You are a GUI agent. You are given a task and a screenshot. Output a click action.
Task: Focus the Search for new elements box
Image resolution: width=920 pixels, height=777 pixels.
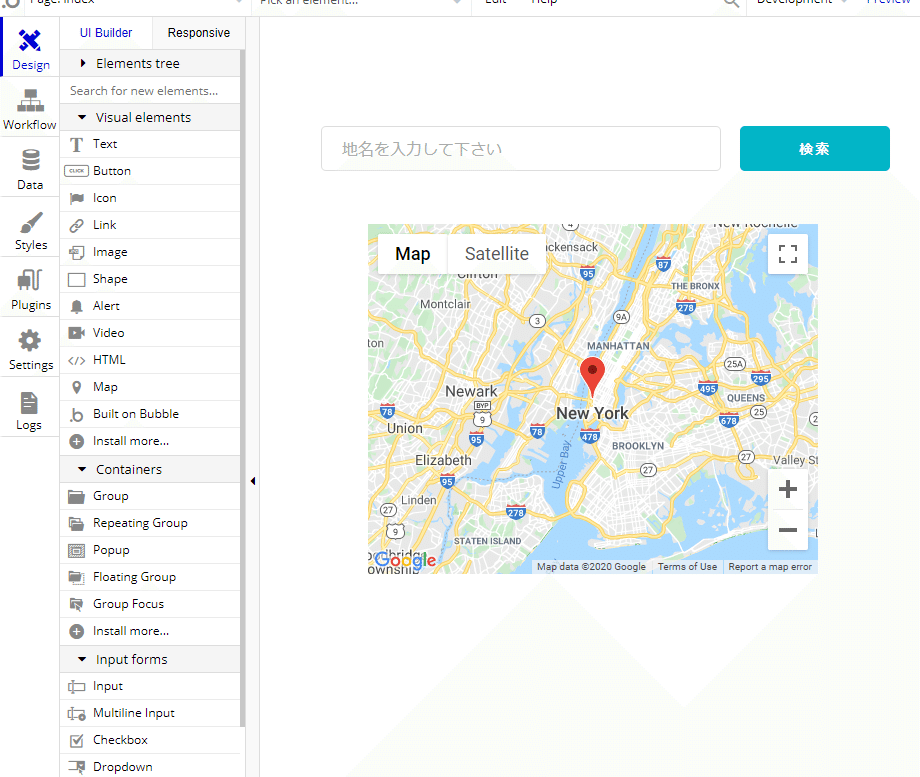coord(150,90)
